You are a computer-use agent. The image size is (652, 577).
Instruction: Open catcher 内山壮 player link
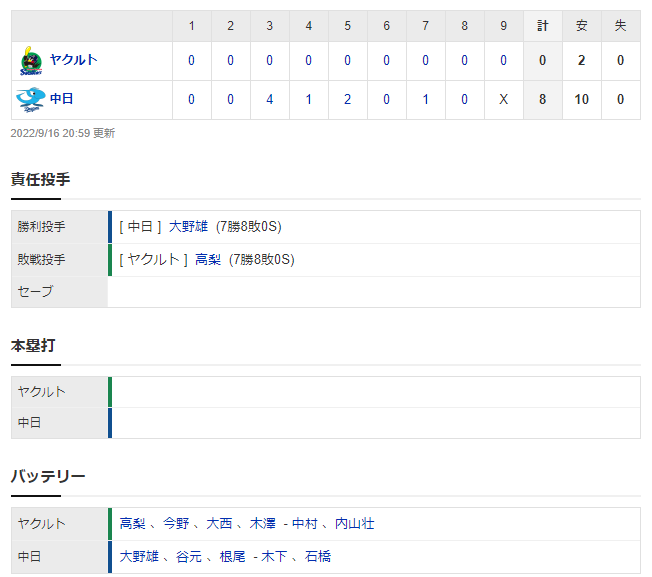click(x=355, y=523)
